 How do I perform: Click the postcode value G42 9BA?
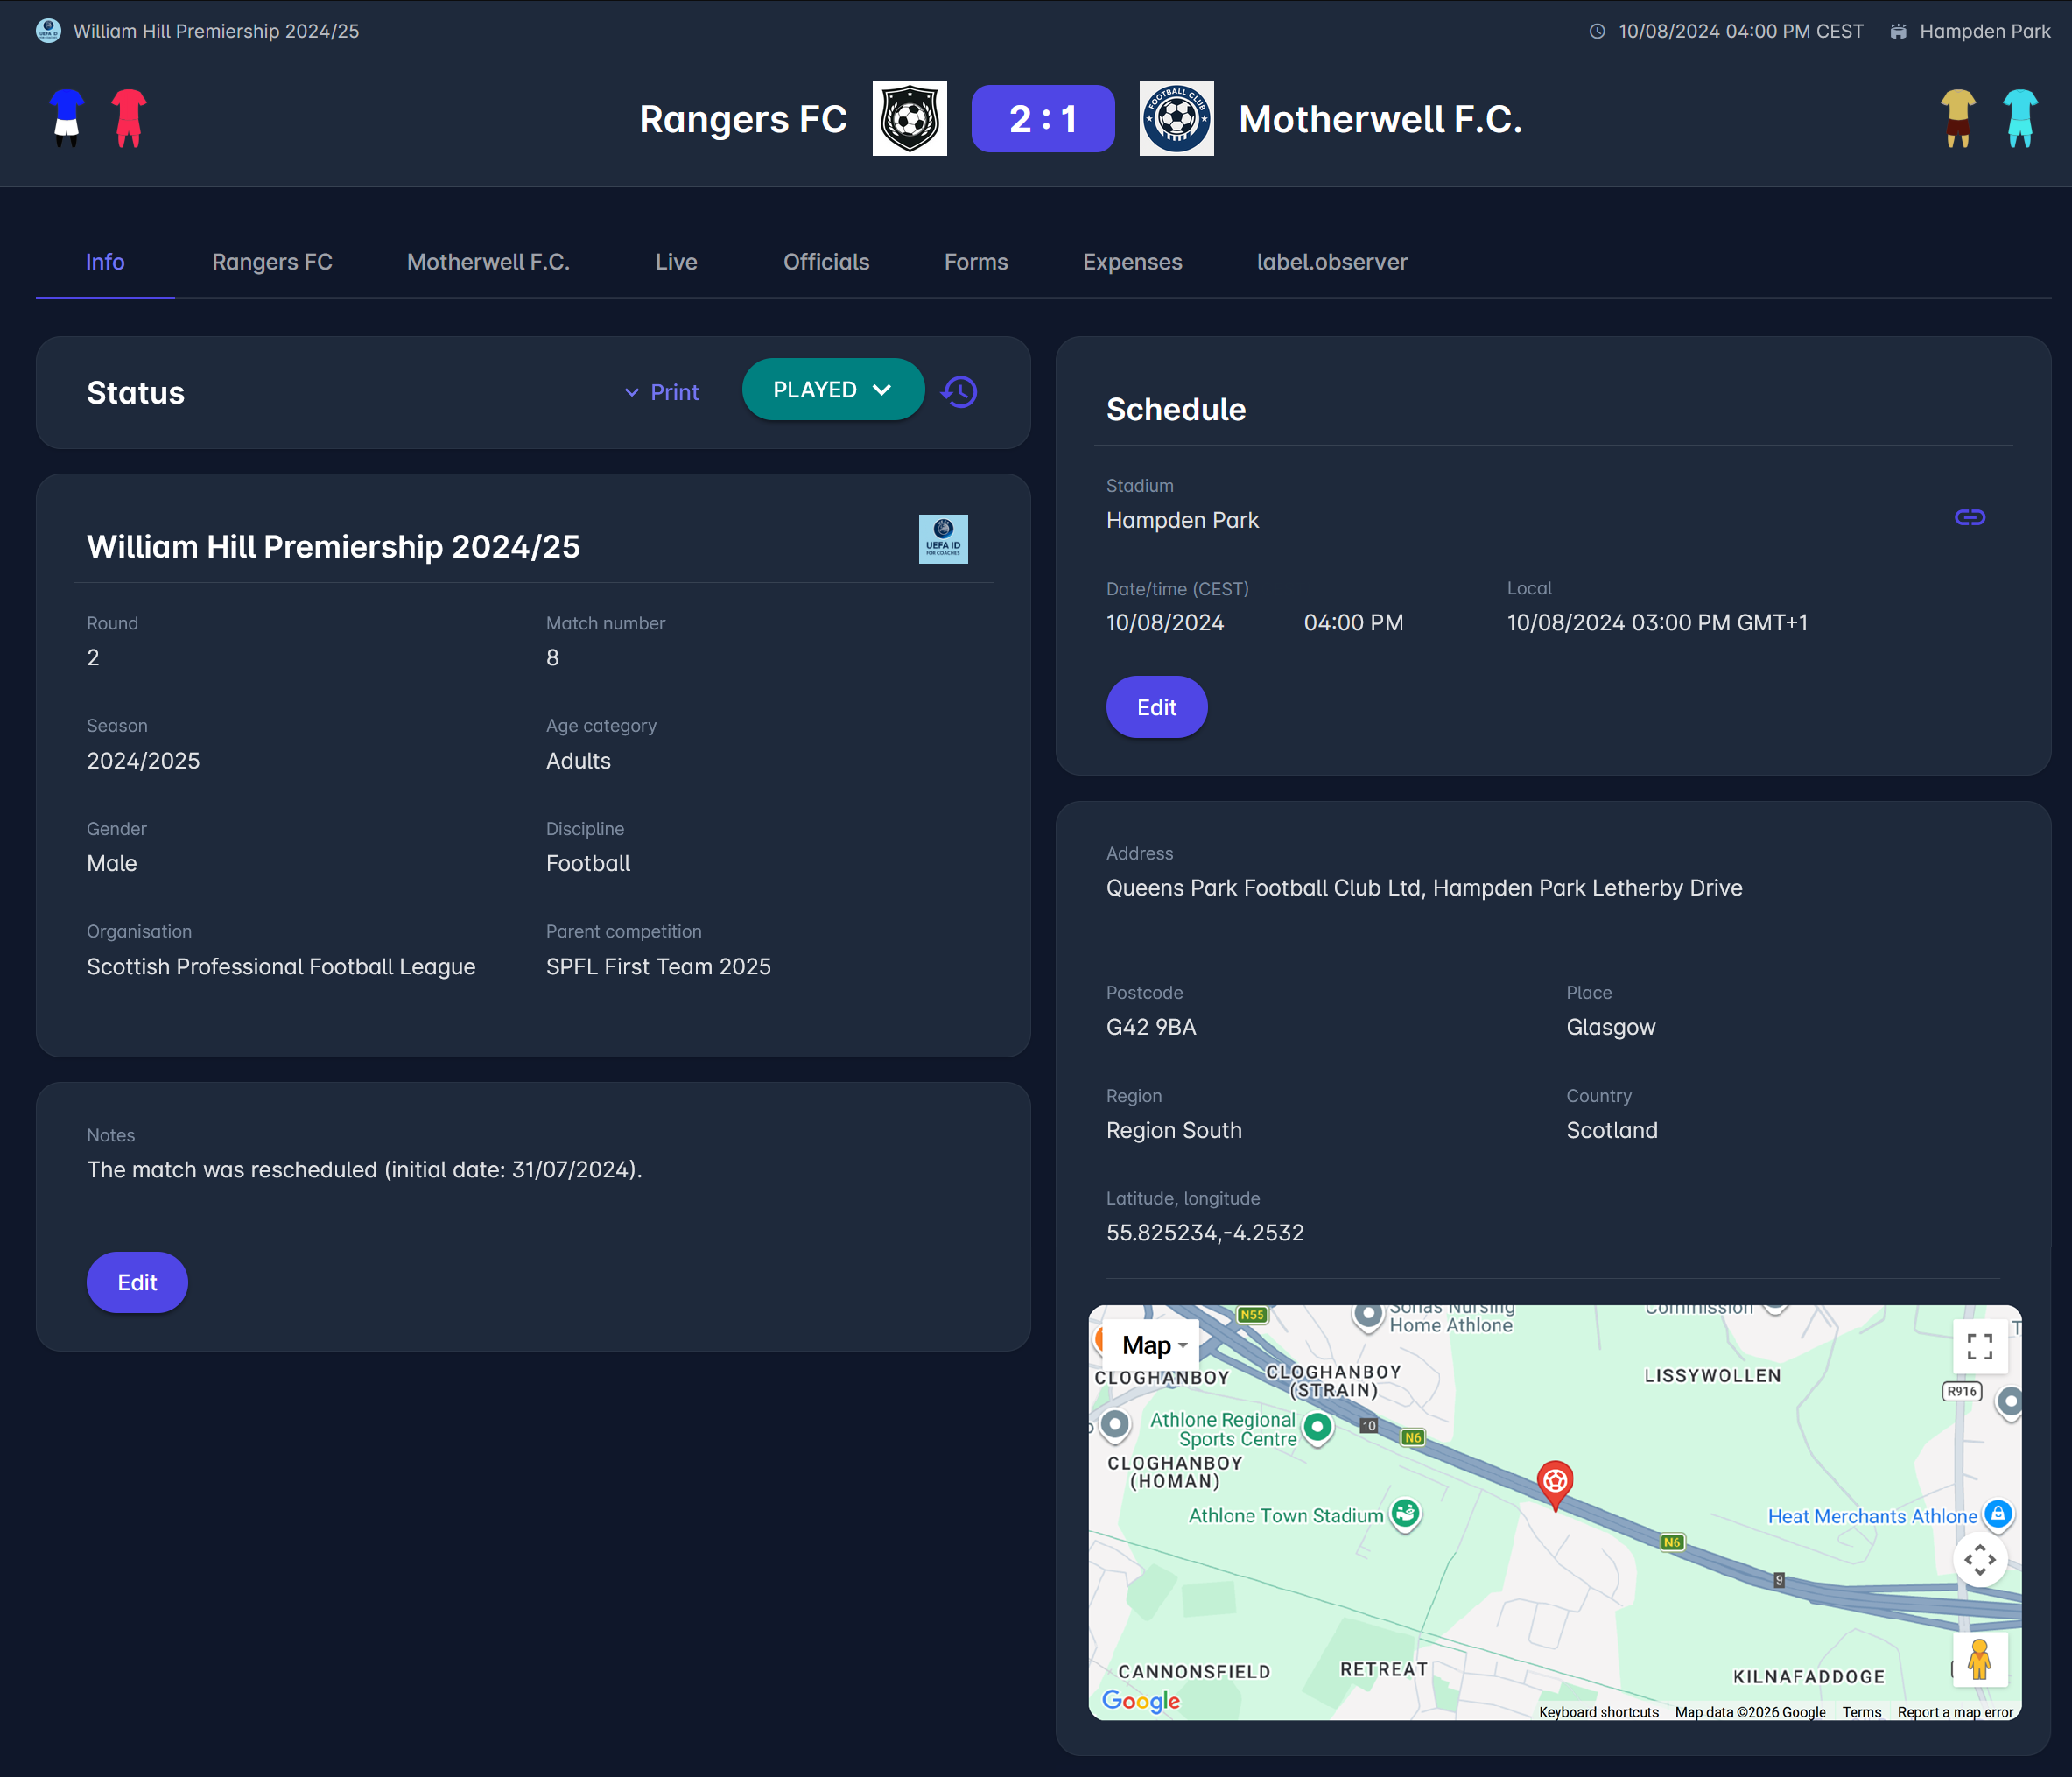1151,1027
